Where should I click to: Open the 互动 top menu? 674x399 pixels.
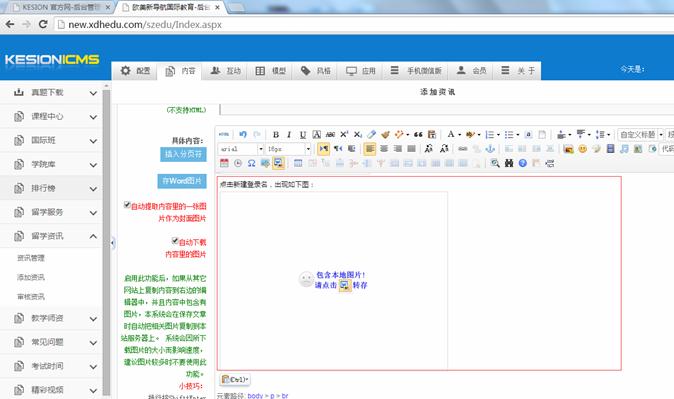click(x=226, y=71)
